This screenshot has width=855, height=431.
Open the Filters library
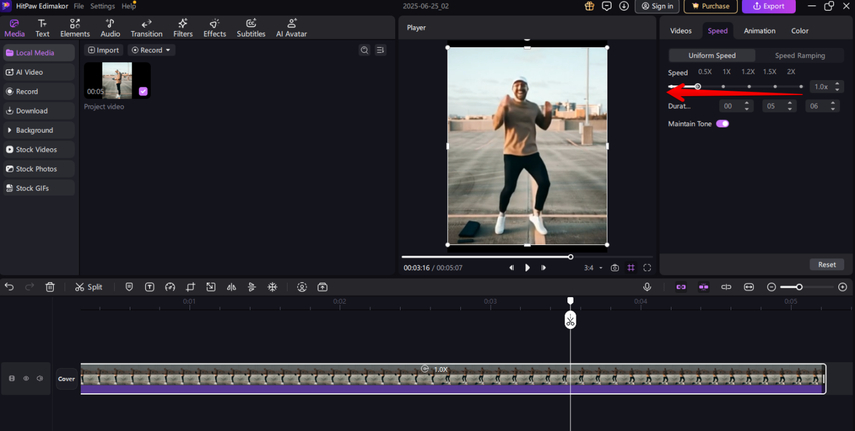[x=183, y=28]
